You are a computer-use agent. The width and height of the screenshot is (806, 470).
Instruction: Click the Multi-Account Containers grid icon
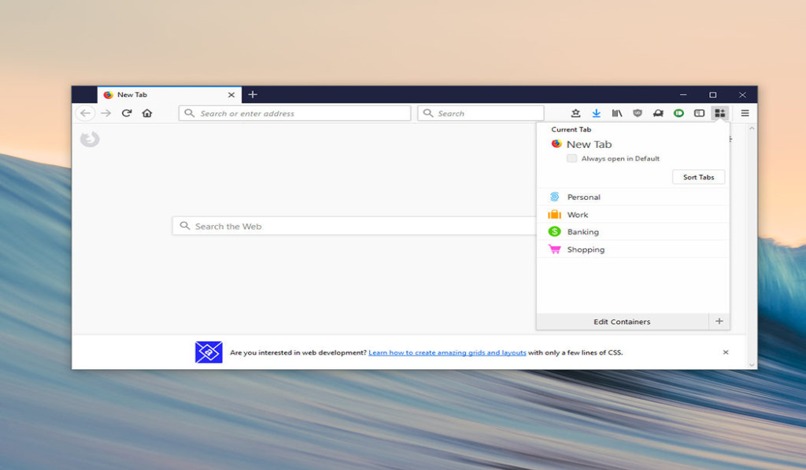pos(720,113)
